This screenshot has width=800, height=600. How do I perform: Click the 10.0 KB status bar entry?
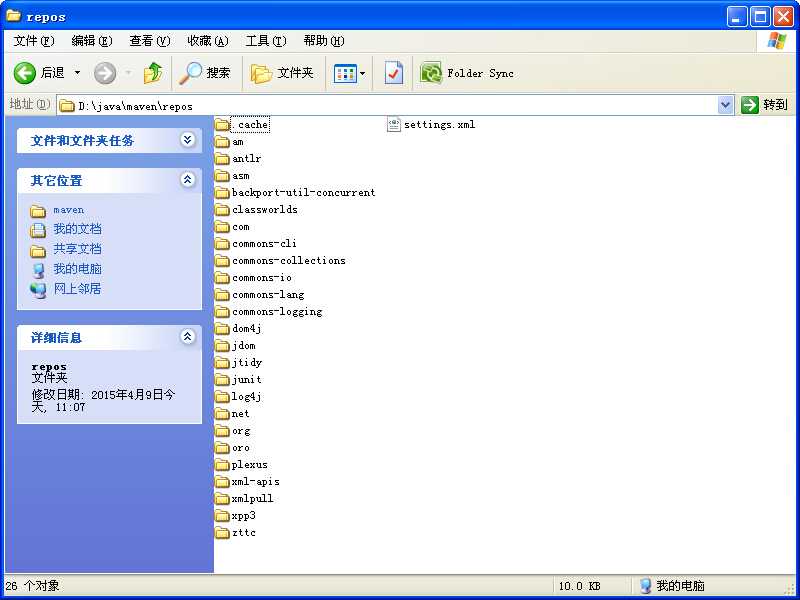click(x=580, y=586)
